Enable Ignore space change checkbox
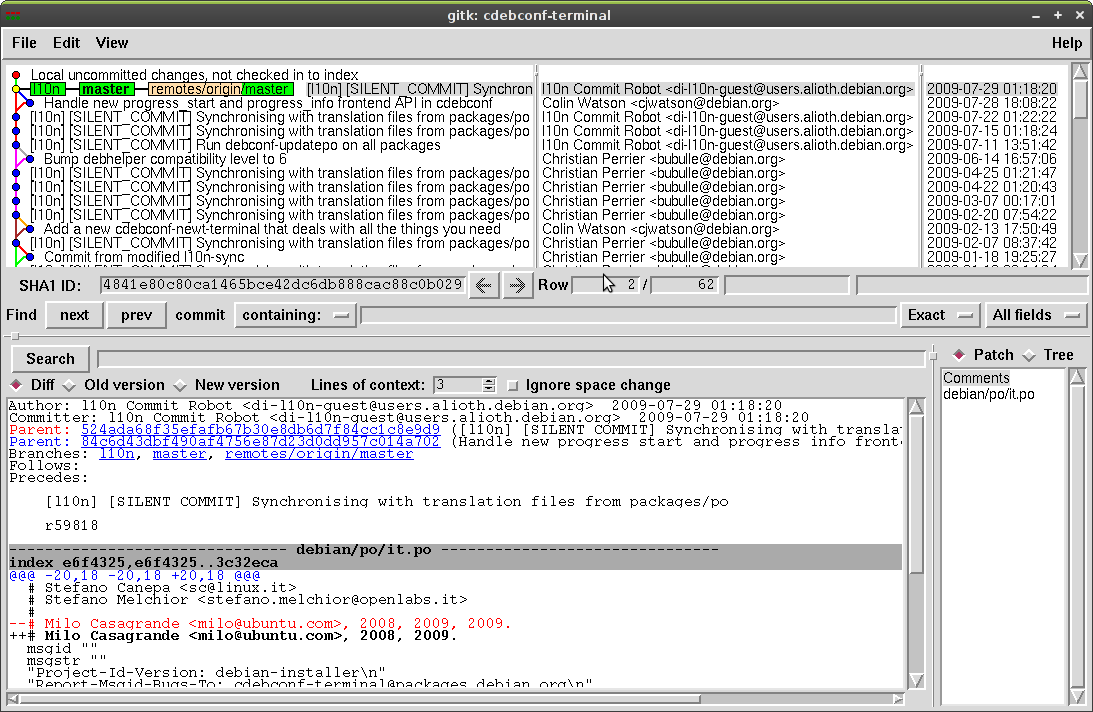Viewport: 1093px width, 712px height. (514, 385)
